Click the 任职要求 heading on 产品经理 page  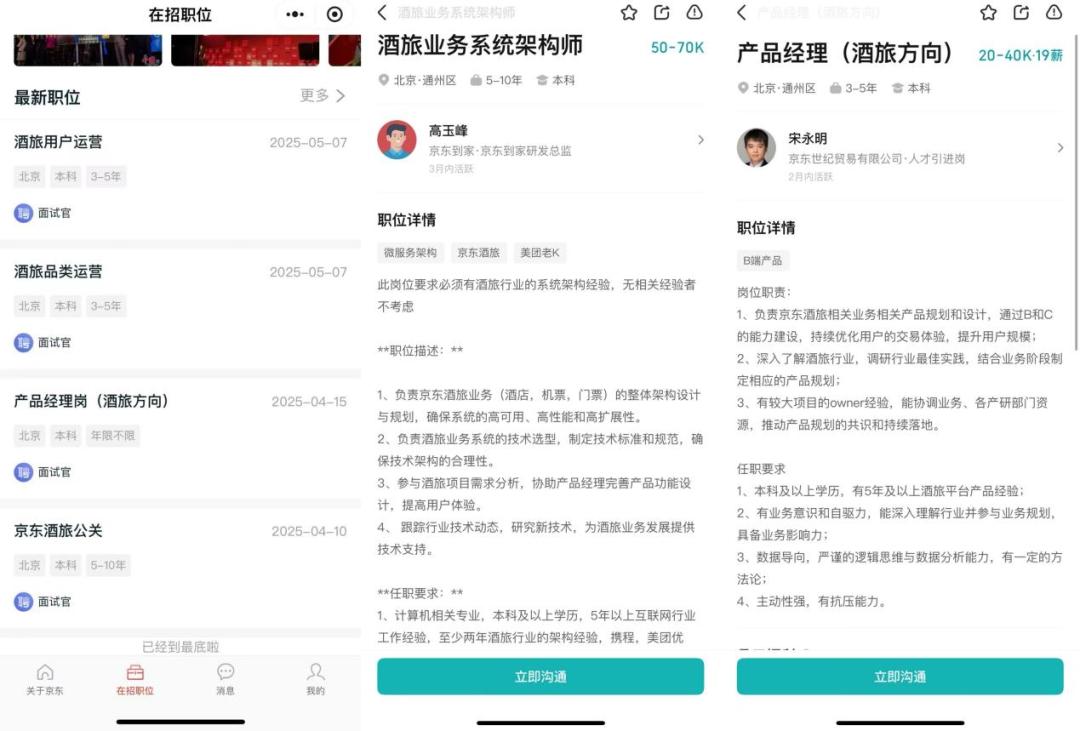[x=761, y=469]
